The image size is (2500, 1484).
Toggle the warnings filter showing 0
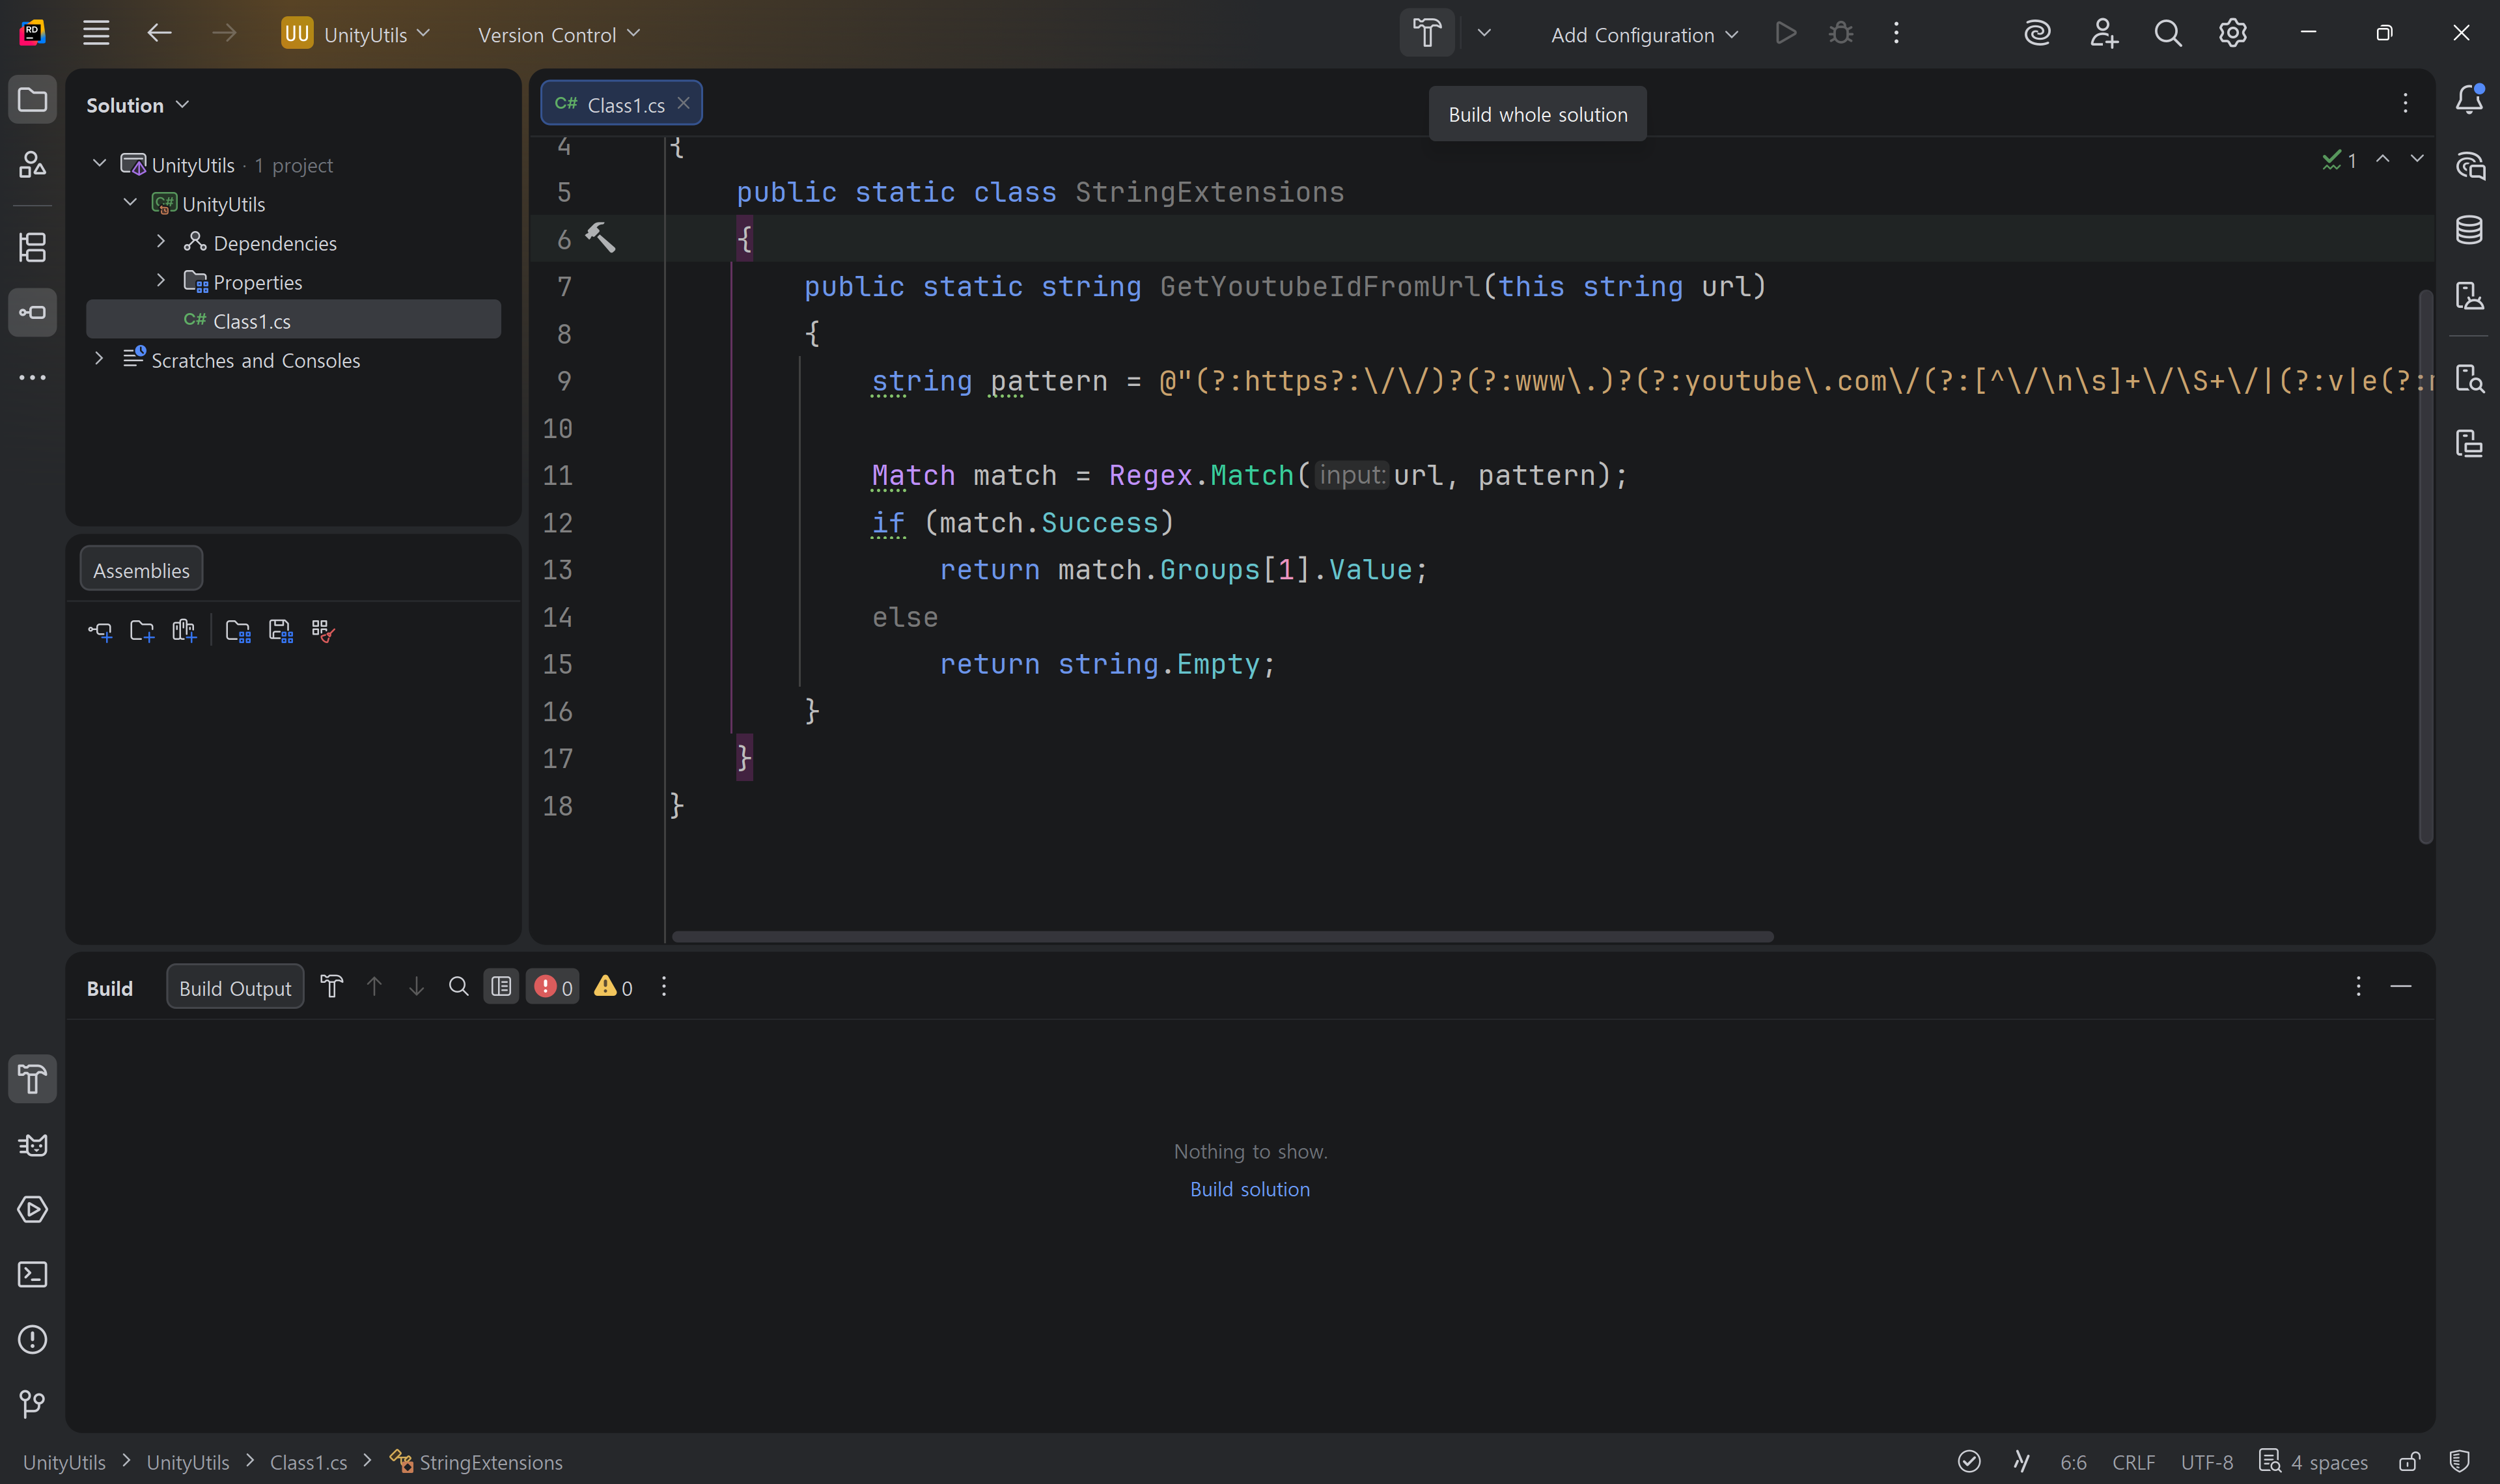coord(613,987)
